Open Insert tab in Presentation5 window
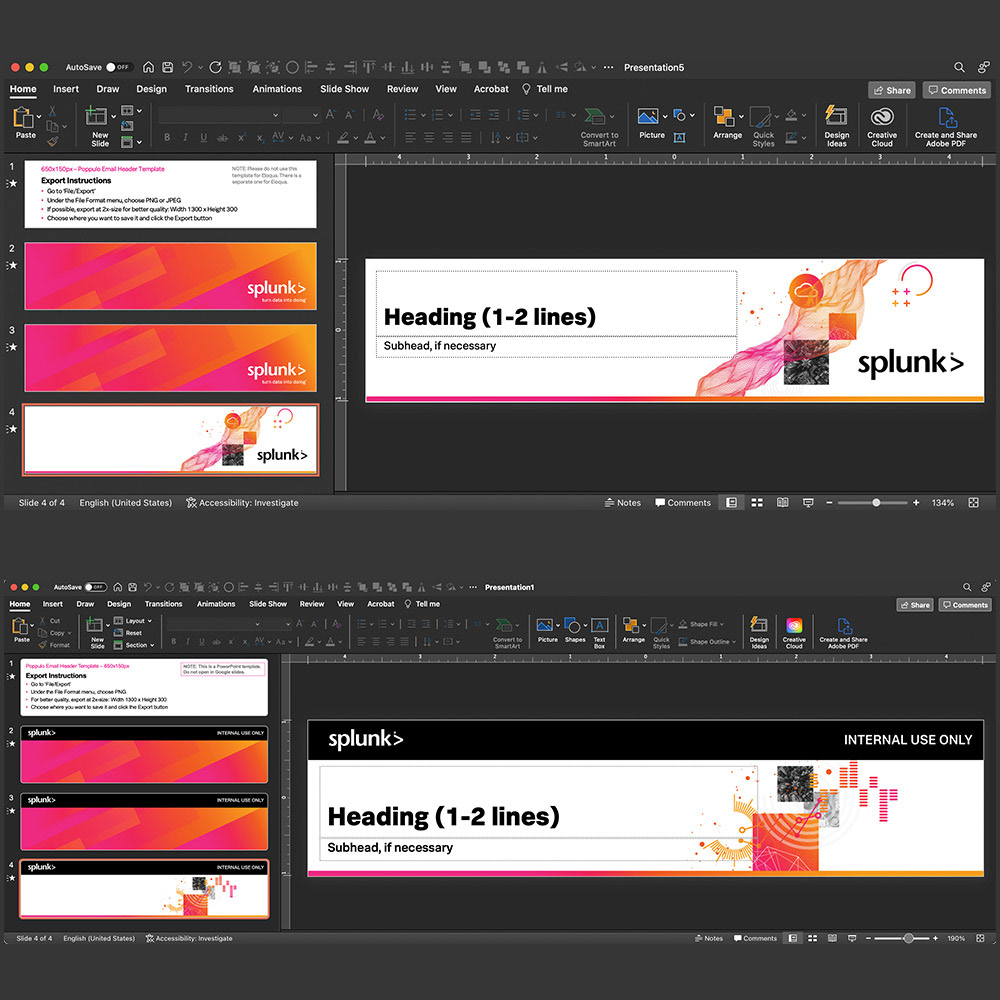 coord(66,89)
